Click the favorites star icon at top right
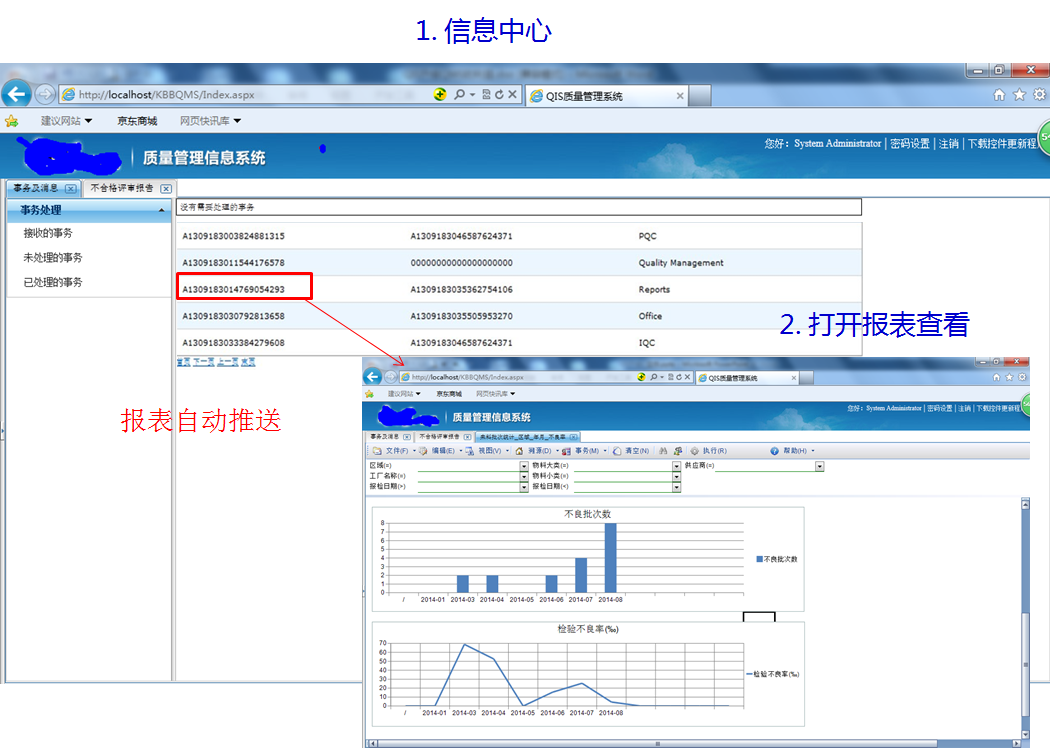Image resolution: width=1050 pixels, height=753 pixels. coord(1019,95)
